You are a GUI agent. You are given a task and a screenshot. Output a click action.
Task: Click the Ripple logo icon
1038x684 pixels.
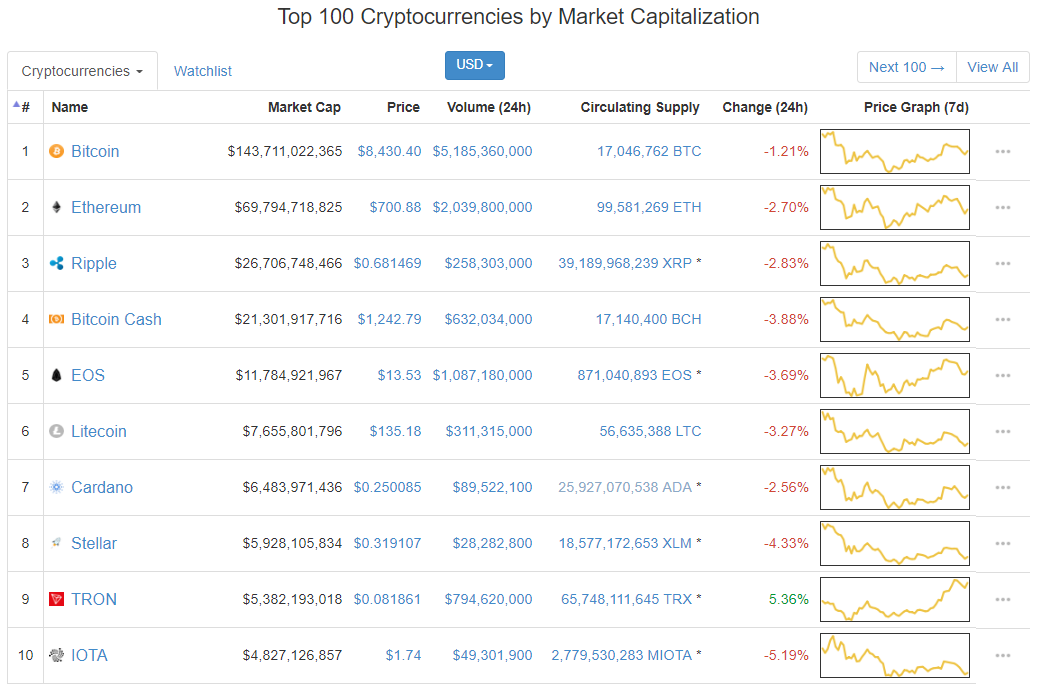[x=56, y=264]
